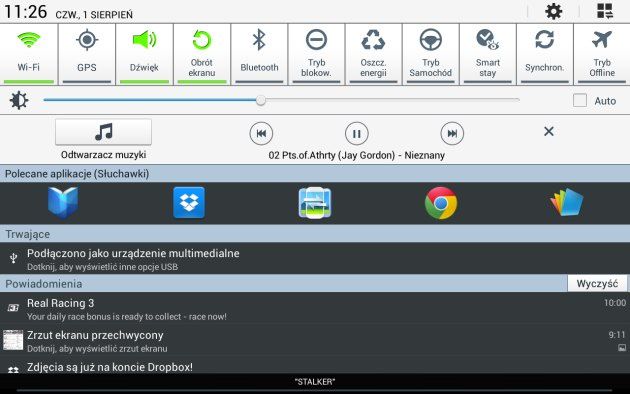630x394 pixels.
Task: Click song title 02 Pts.of.Athrty text
Action: pyautogui.click(x=357, y=155)
